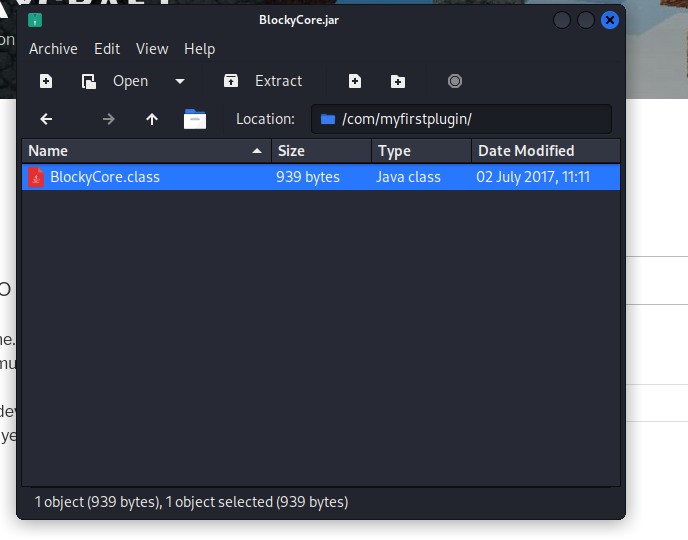The image size is (688, 540).
Task: Open the Archive menu
Action: point(53,48)
